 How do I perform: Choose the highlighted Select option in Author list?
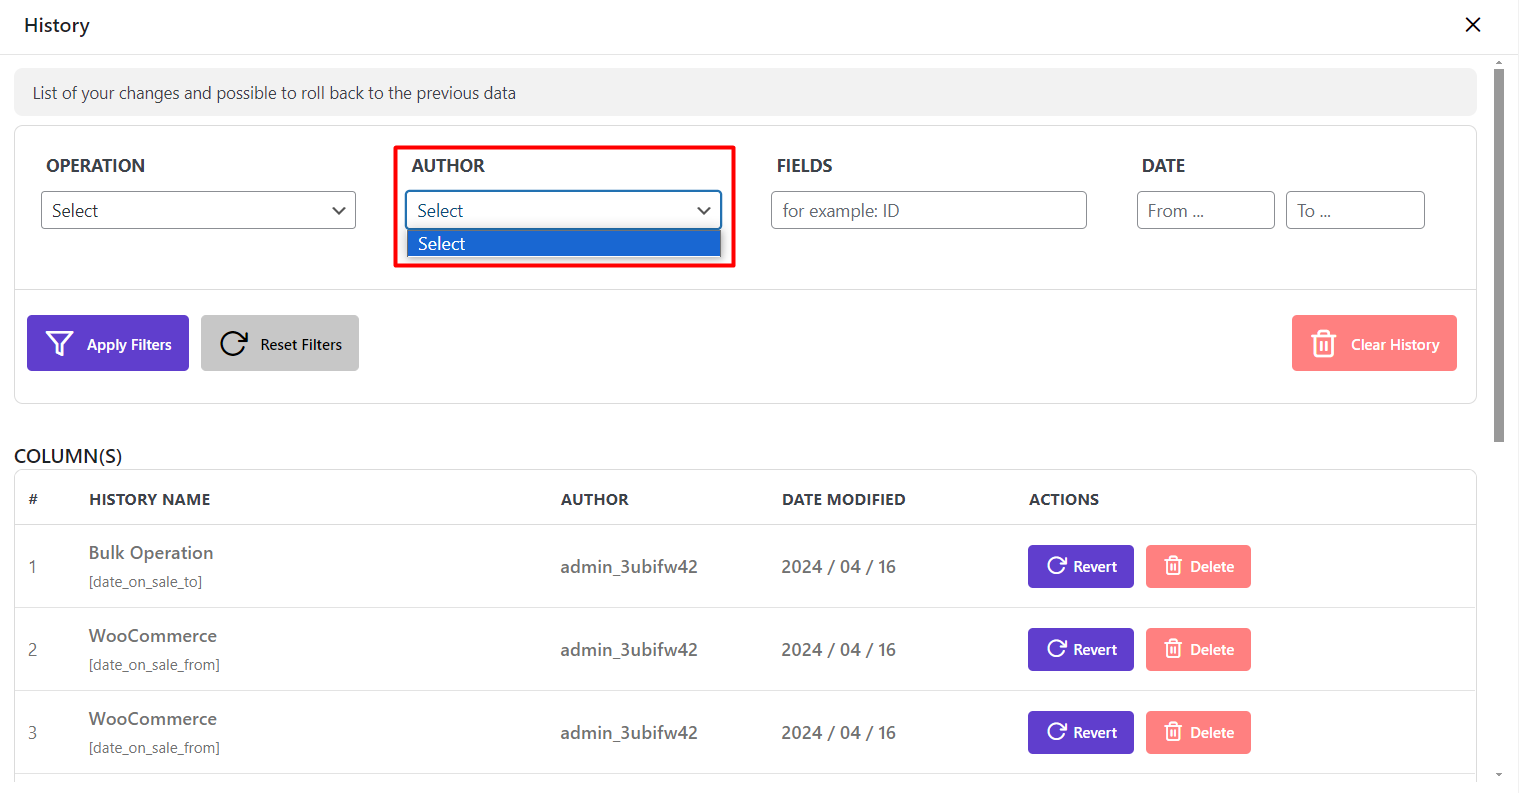[x=563, y=244]
